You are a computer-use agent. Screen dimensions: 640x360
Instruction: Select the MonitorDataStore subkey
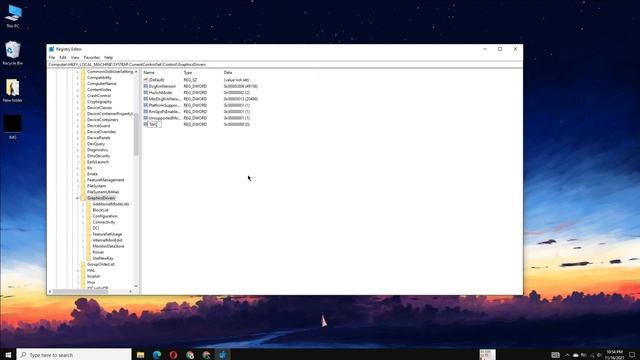click(x=108, y=246)
